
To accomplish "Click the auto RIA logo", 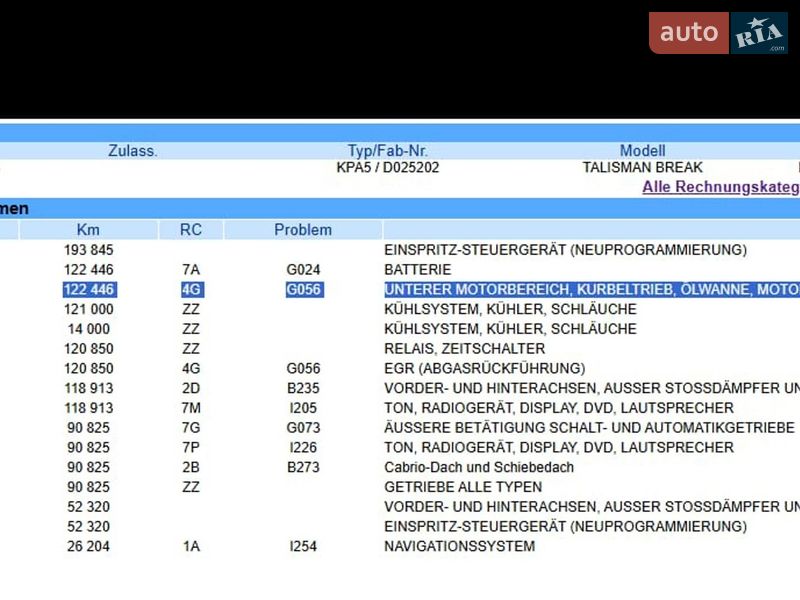I will (717, 33).
